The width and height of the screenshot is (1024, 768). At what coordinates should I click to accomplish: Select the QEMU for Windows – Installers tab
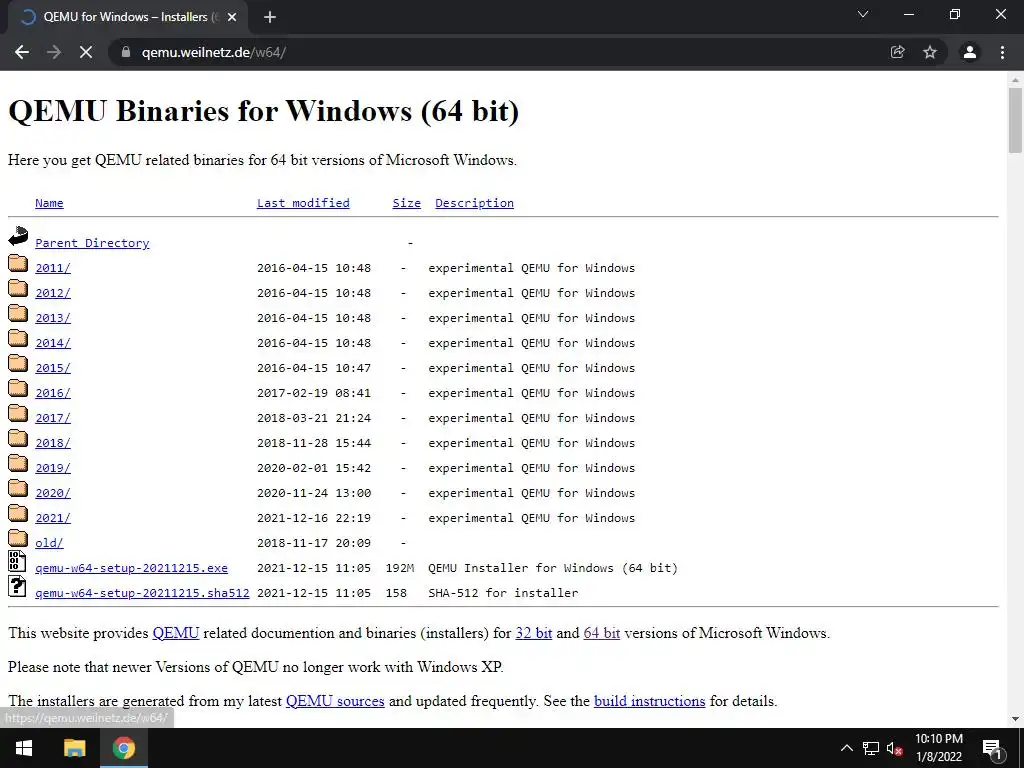(x=127, y=18)
